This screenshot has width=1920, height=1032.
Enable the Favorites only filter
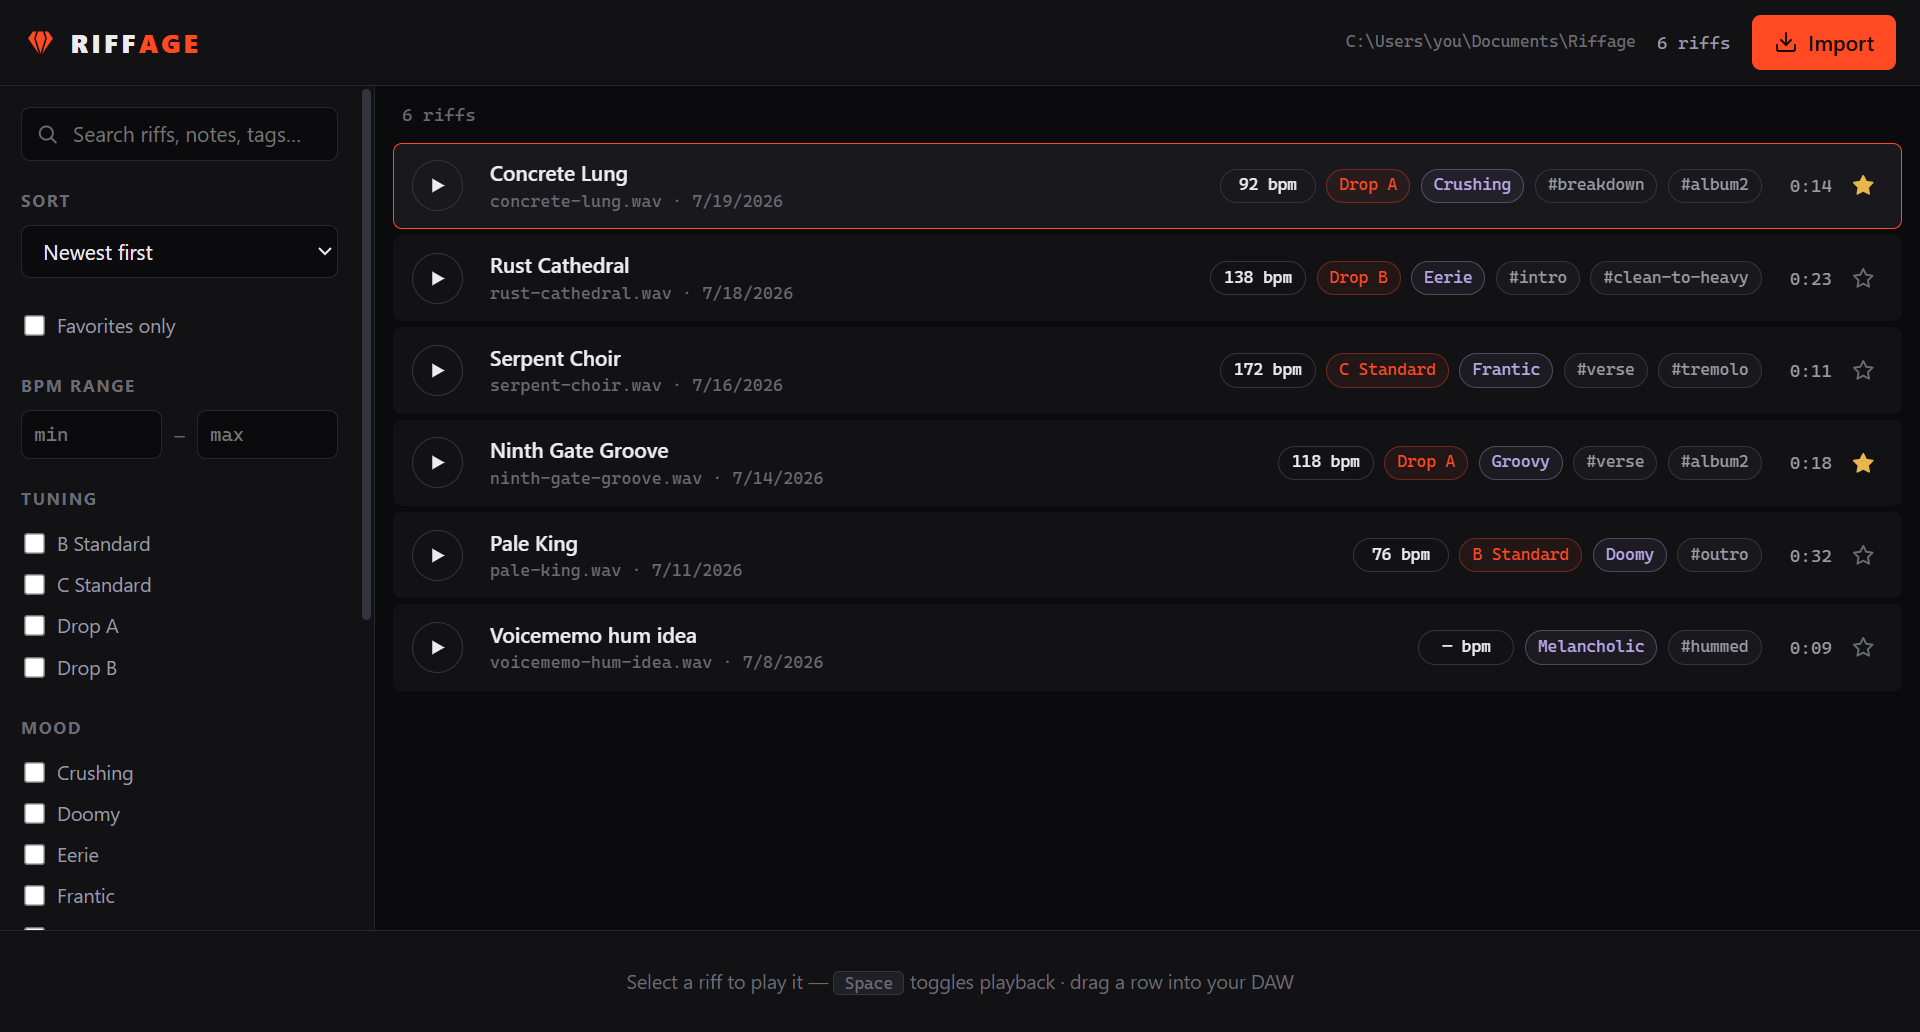[x=35, y=326]
